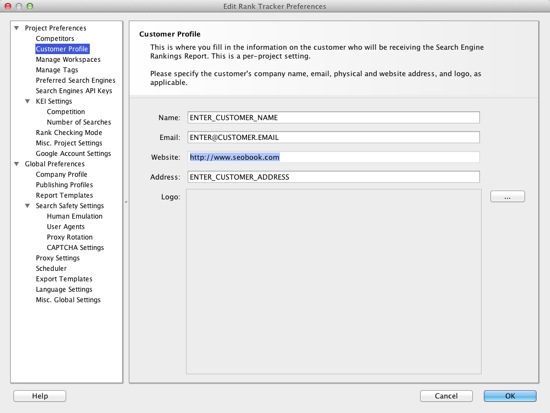Confirm preferences with the OK button
The width and height of the screenshot is (550, 413).
[x=510, y=396]
